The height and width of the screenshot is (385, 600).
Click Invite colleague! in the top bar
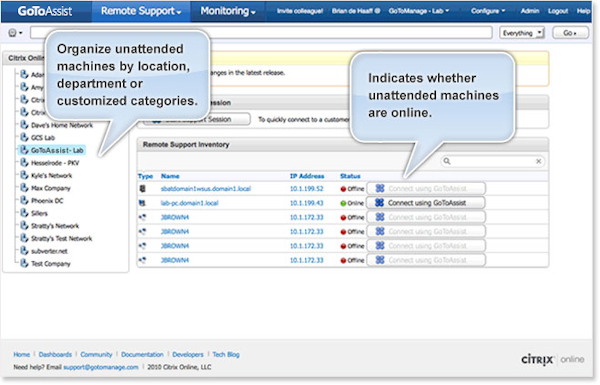point(300,11)
